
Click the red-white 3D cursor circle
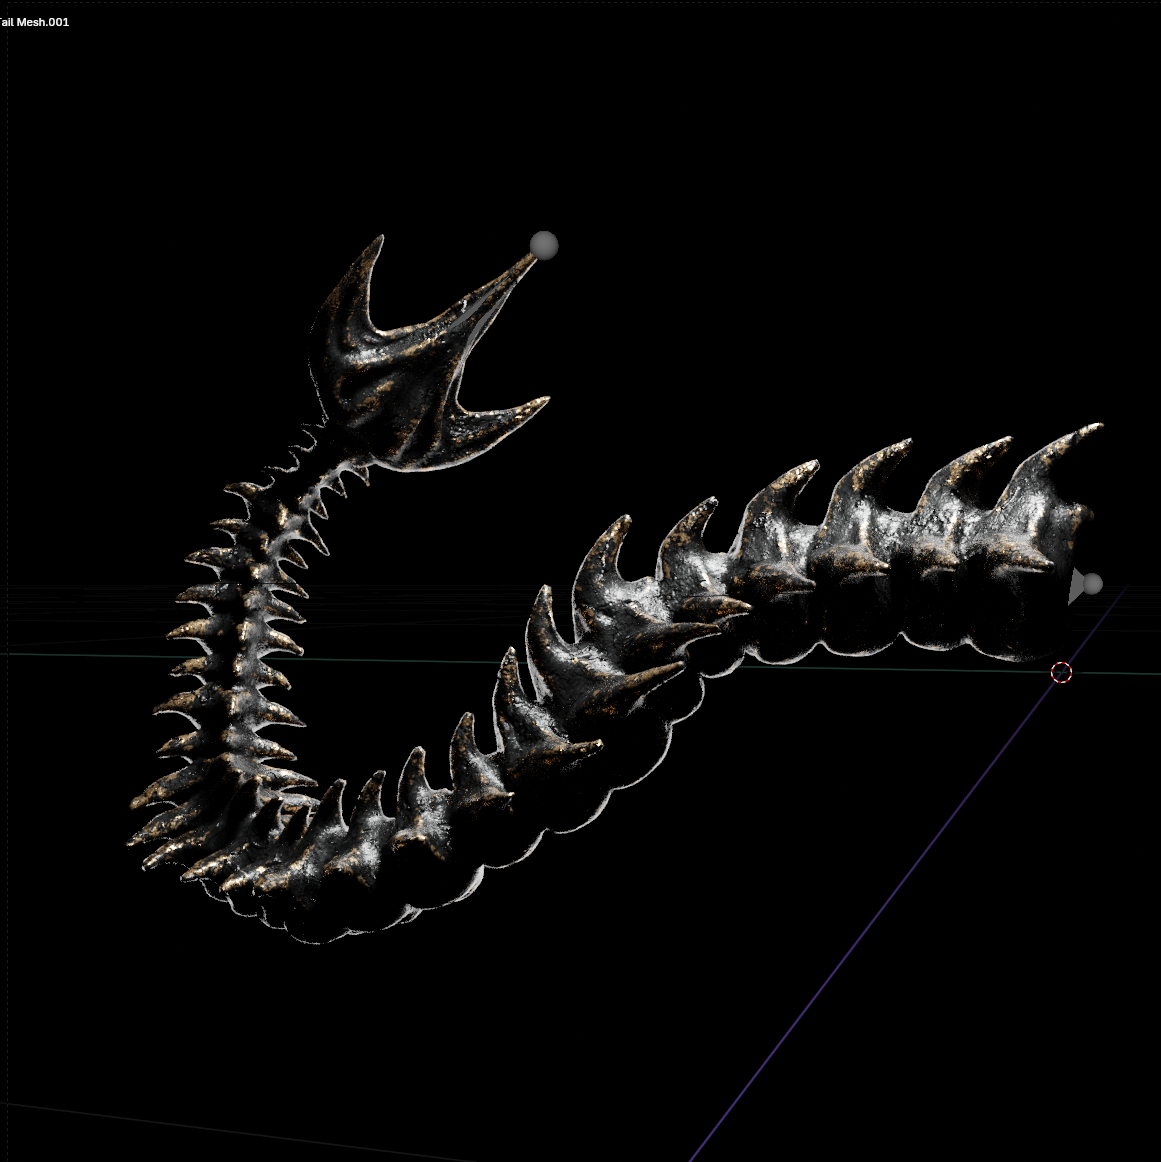click(1061, 672)
